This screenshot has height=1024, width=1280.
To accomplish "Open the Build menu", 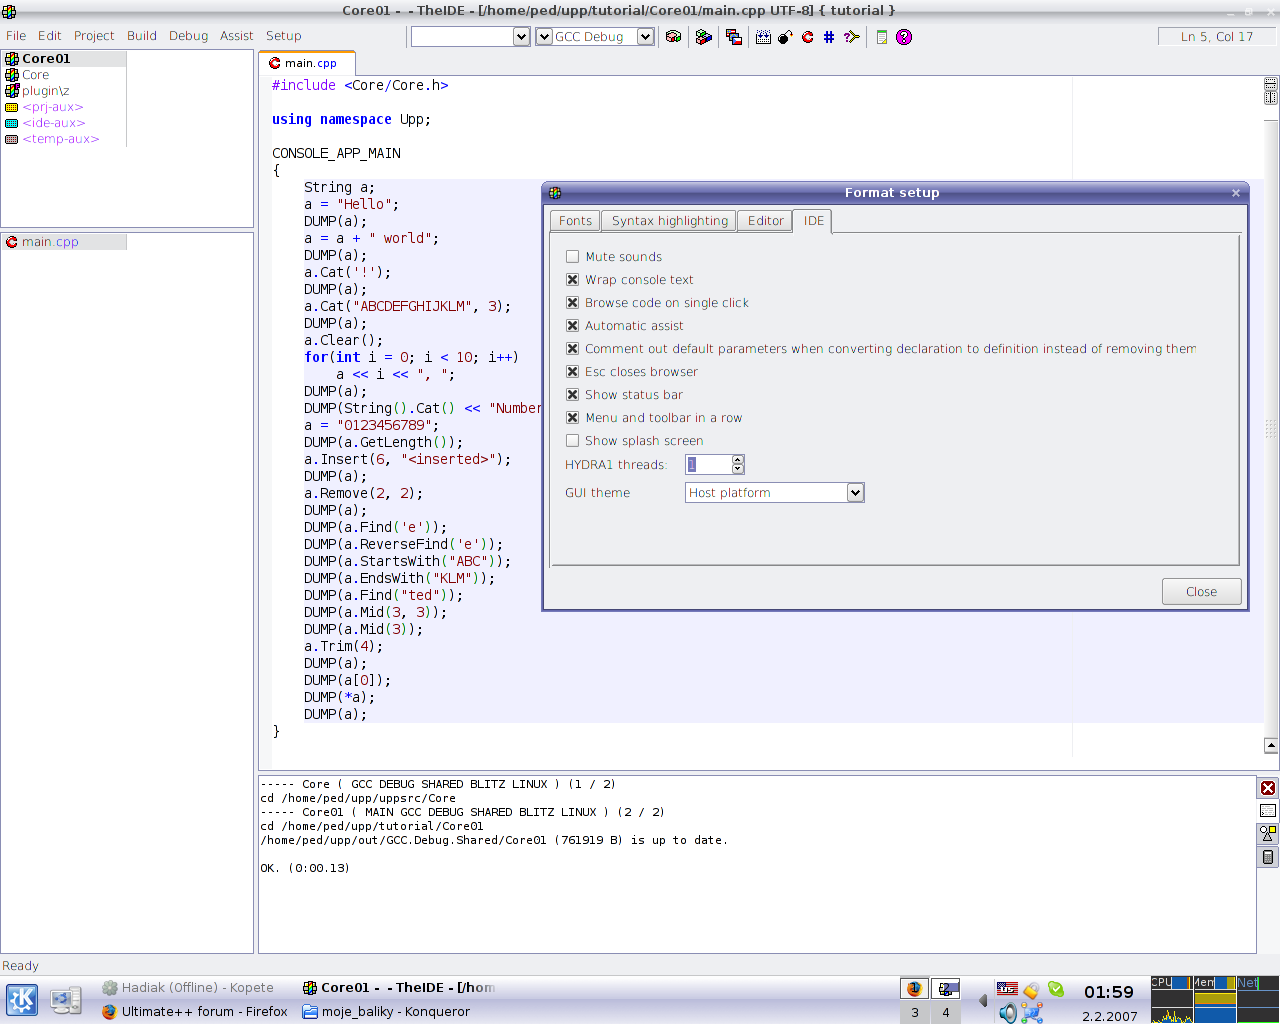I will tap(141, 36).
